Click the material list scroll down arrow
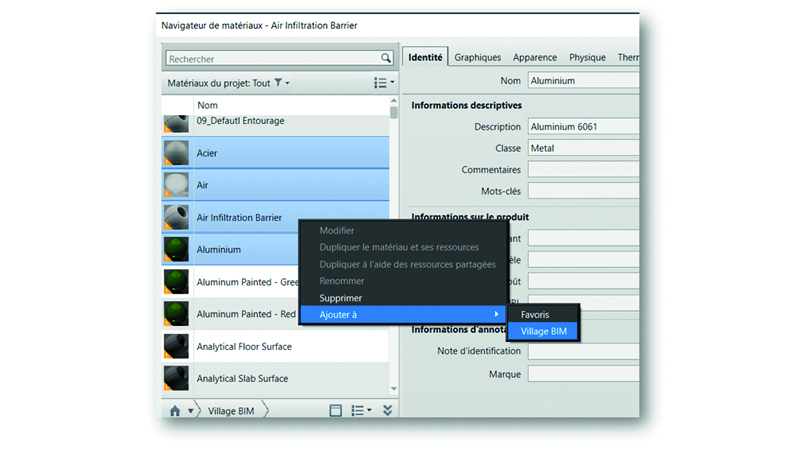 tap(394, 389)
